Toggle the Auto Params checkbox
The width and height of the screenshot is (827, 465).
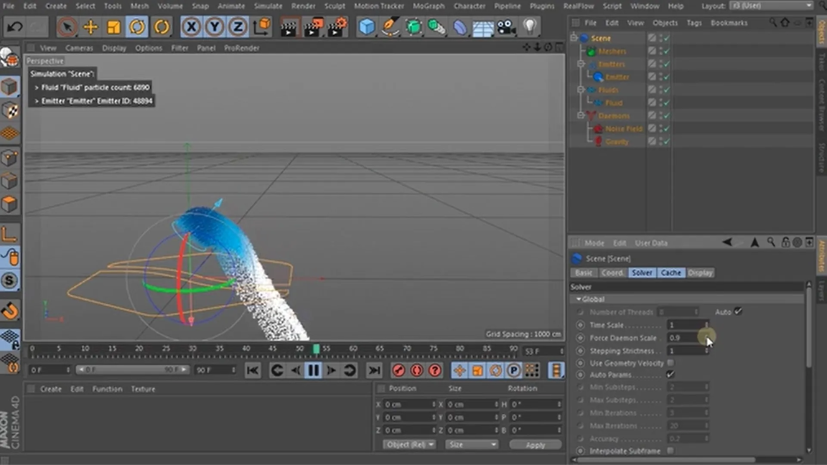coord(670,375)
